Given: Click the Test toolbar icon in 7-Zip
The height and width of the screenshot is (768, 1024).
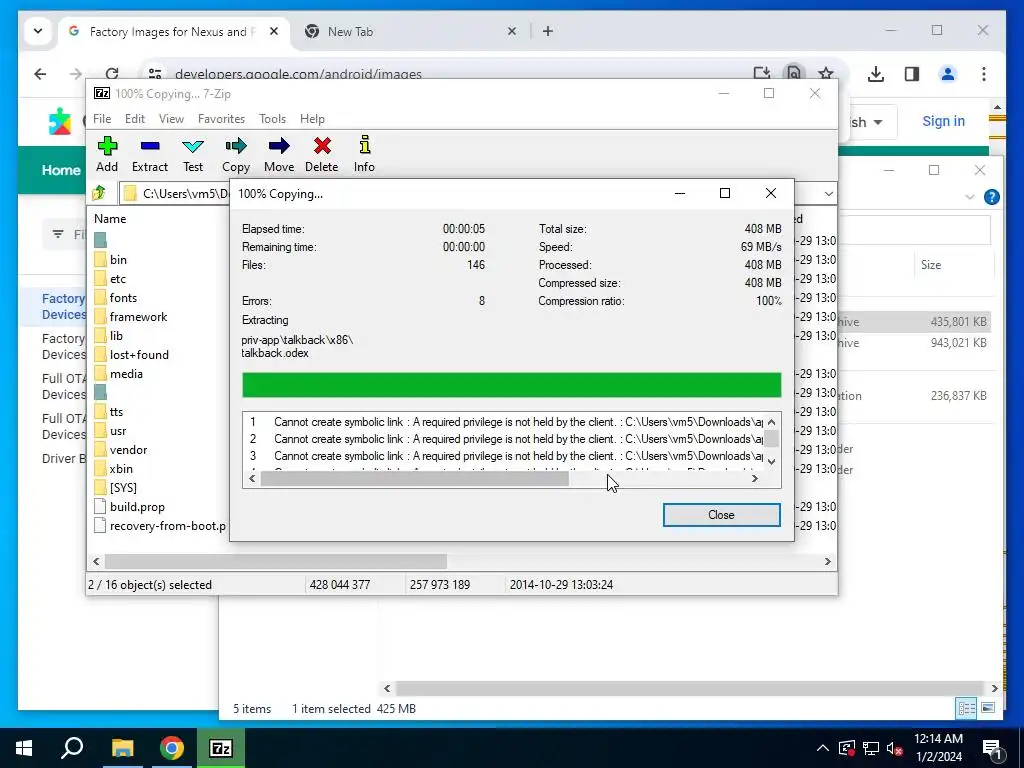Looking at the screenshot, I should pyautogui.click(x=193, y=154).
